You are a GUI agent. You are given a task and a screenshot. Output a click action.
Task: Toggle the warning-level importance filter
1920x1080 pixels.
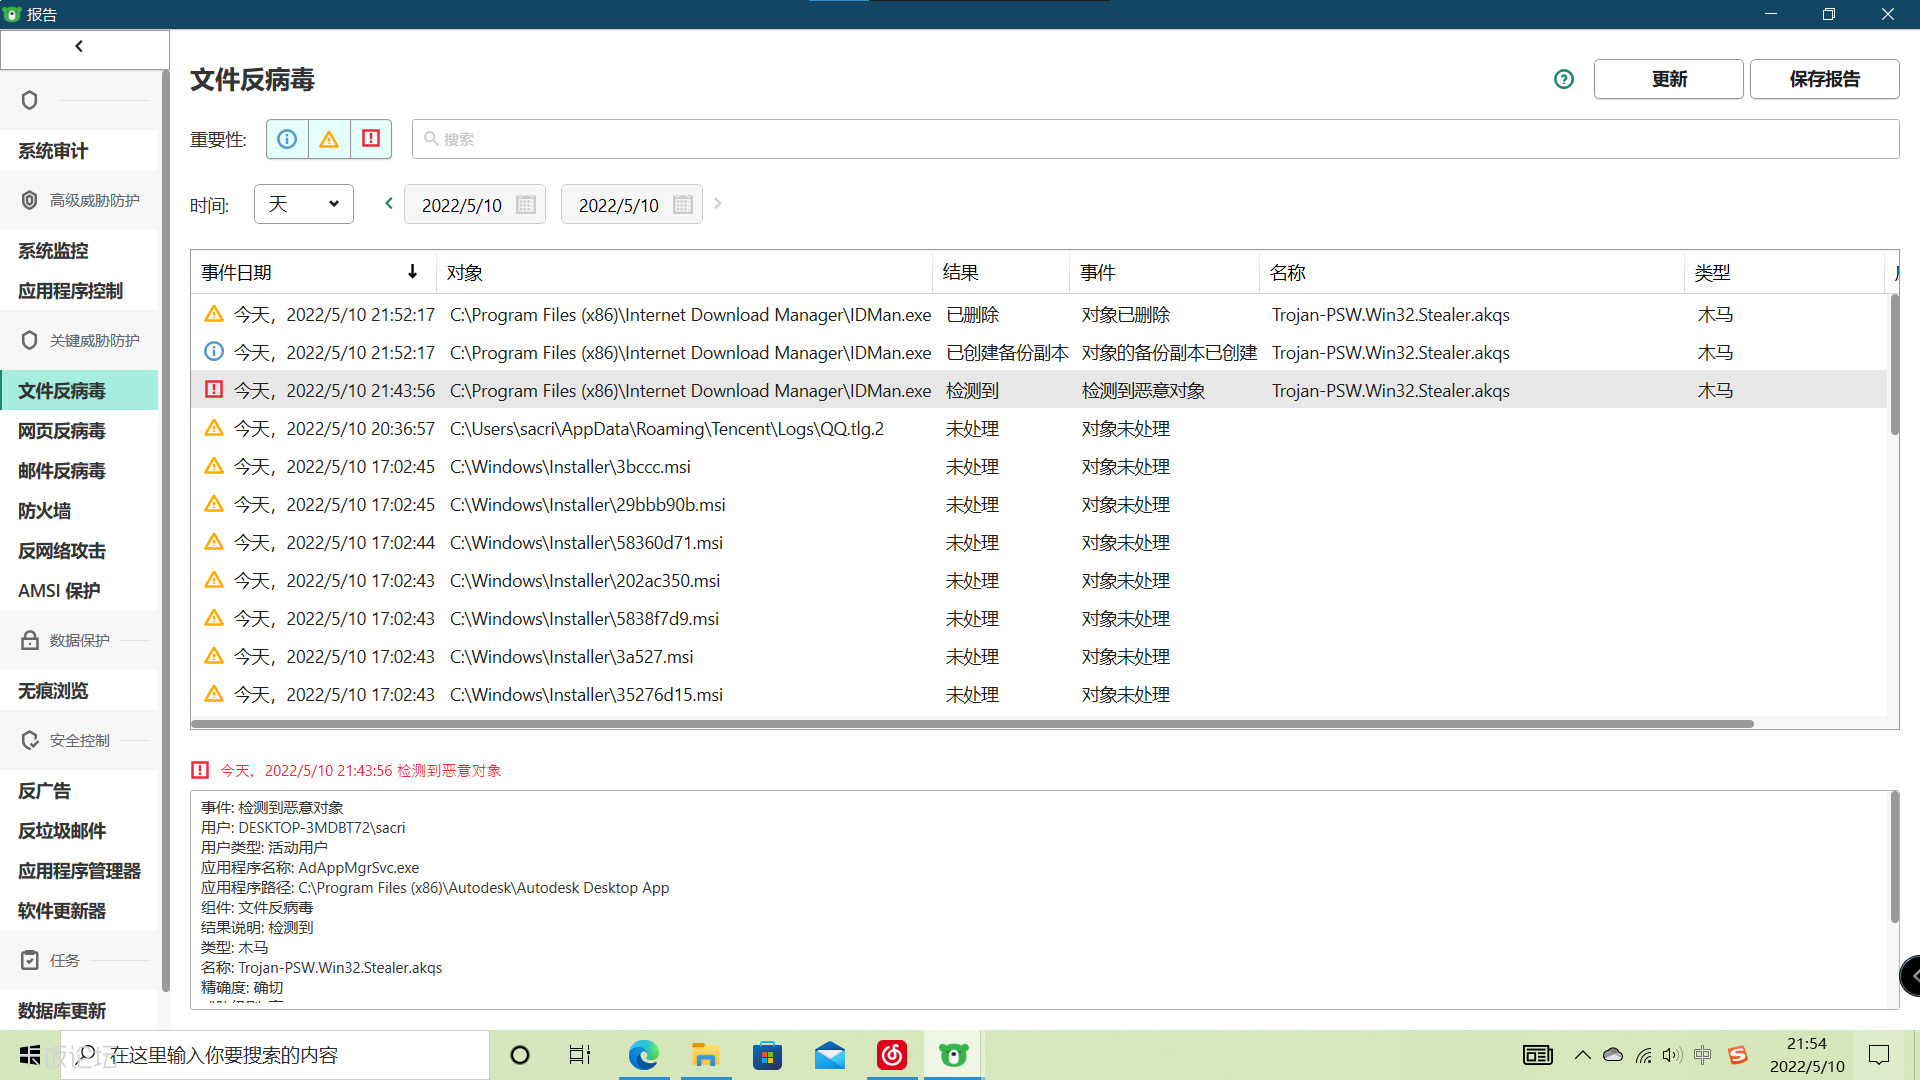pyautogui.click(x=329, y=139)
